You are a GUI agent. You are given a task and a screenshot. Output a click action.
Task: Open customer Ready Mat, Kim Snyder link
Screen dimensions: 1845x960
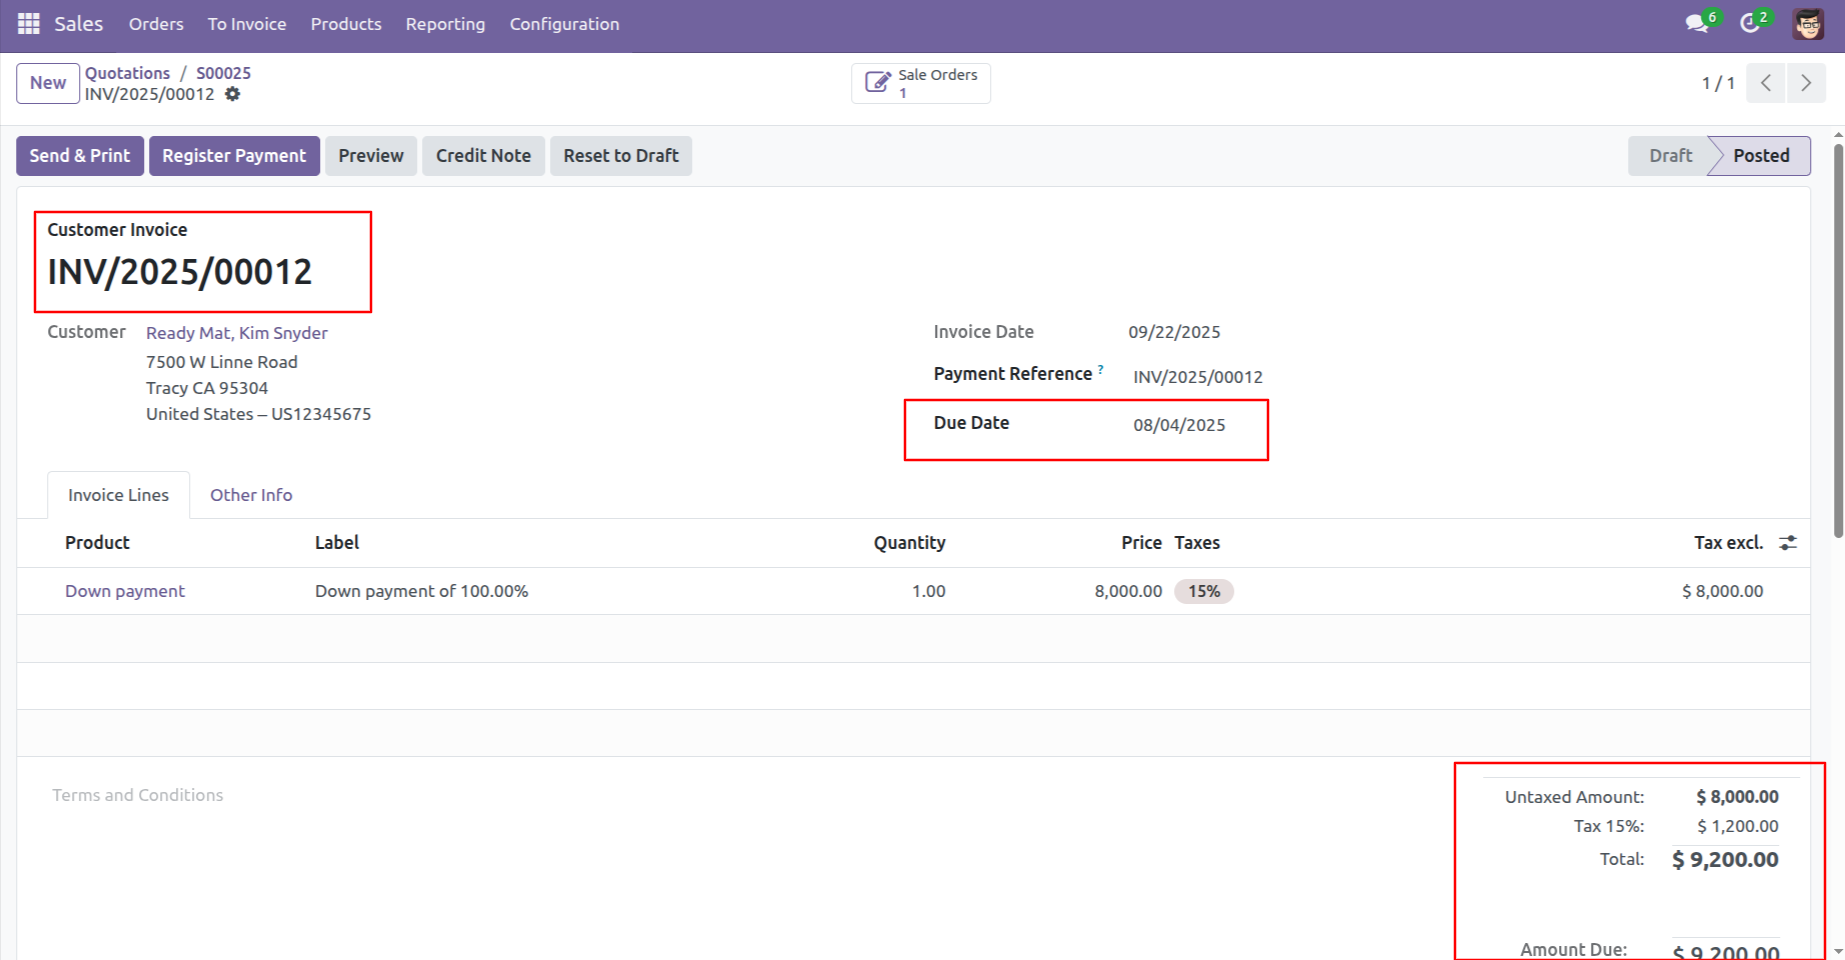[237, 333]
